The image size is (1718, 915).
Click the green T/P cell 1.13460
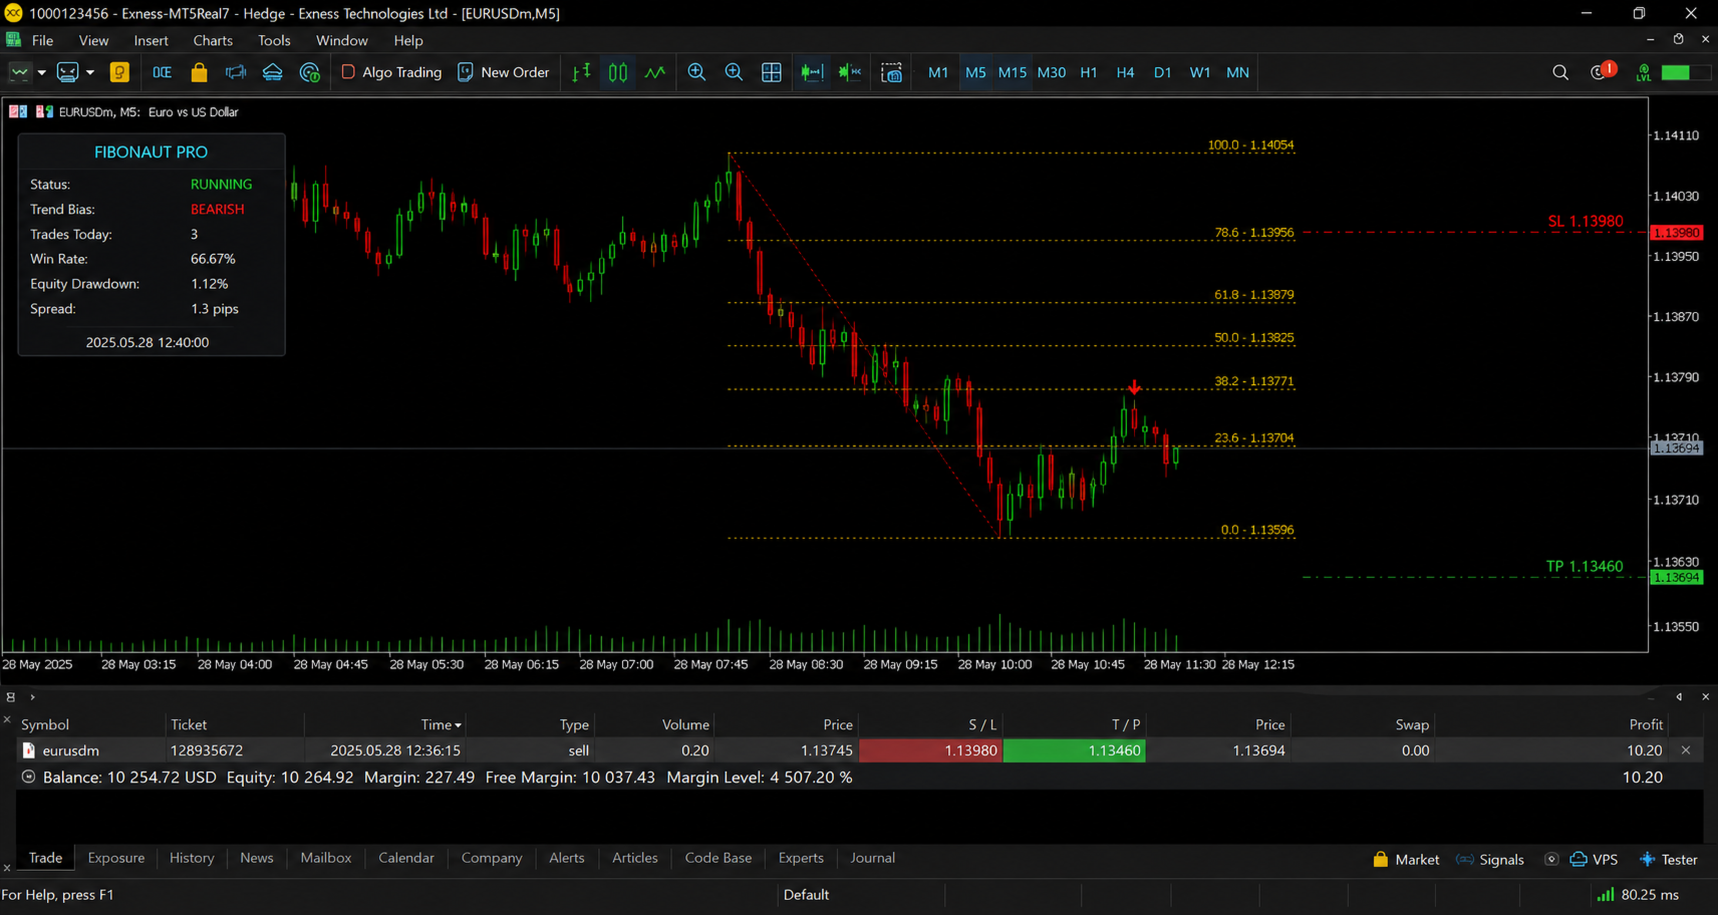(1075, 750)
